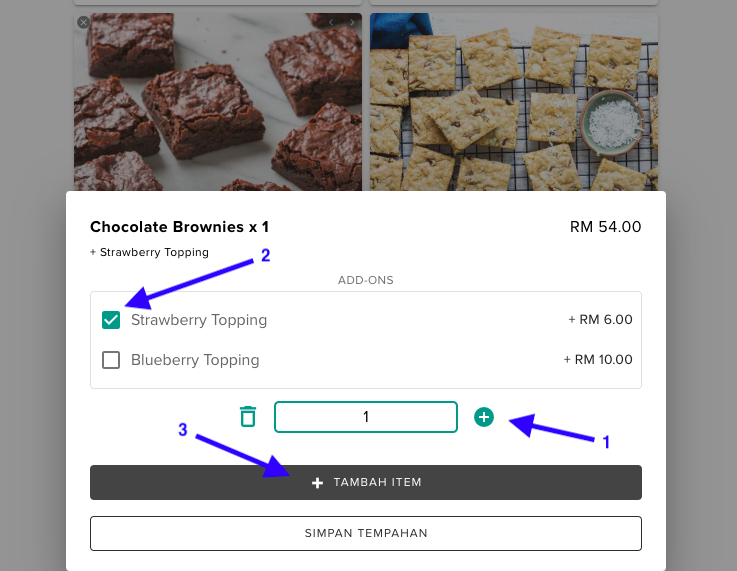Increase quantity with the green plus icon
This screenshot has height=571, width=737.
pyautogui.click(x=484, y=417)
